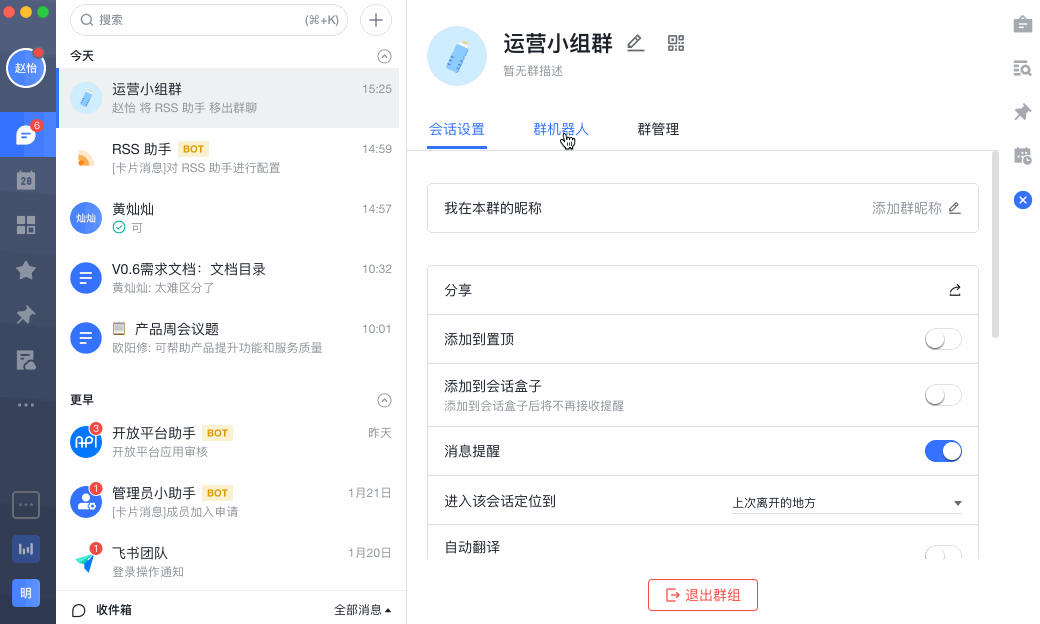Toggle 添加到会话盒子 switch
Image resolution: width=1040 pixels, height=624 pixels.
[x=943, y=395]
